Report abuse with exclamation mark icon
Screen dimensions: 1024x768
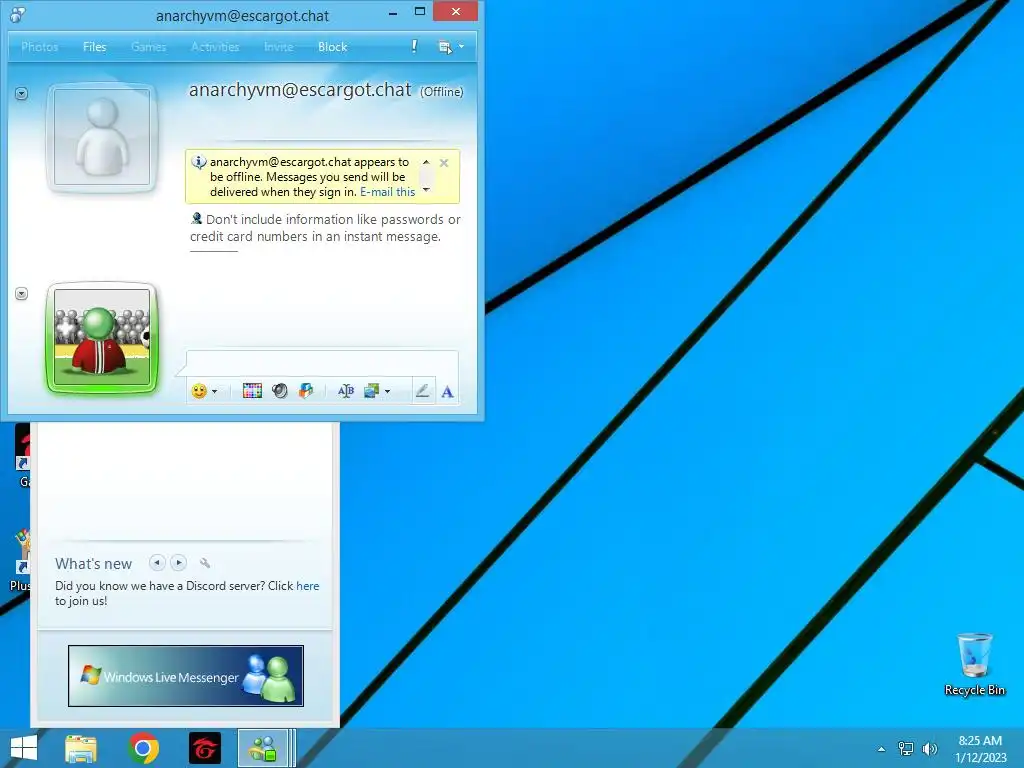click(x=414, y=46)
